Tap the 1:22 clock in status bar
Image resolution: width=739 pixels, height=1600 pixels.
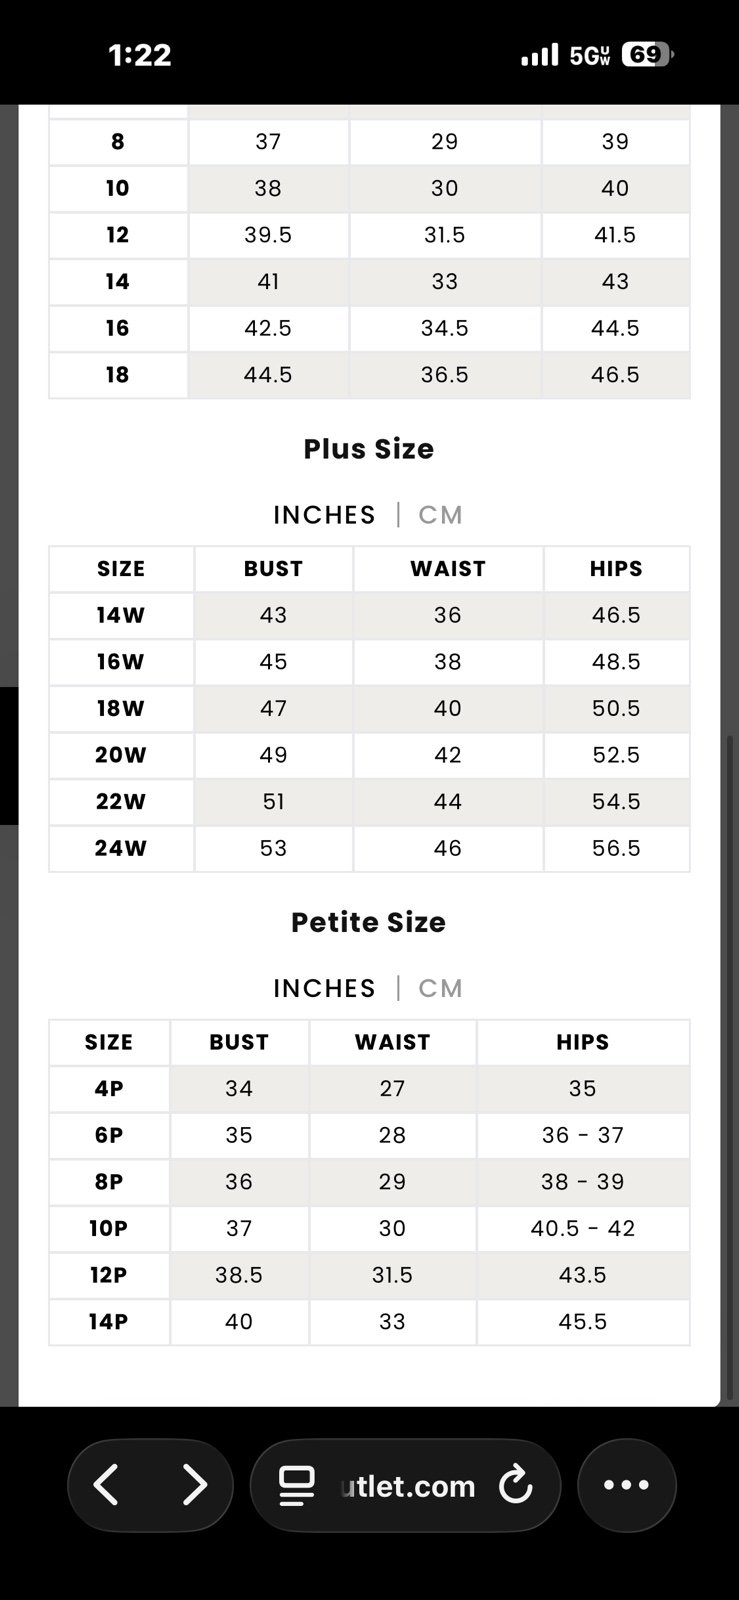(140, 55)
